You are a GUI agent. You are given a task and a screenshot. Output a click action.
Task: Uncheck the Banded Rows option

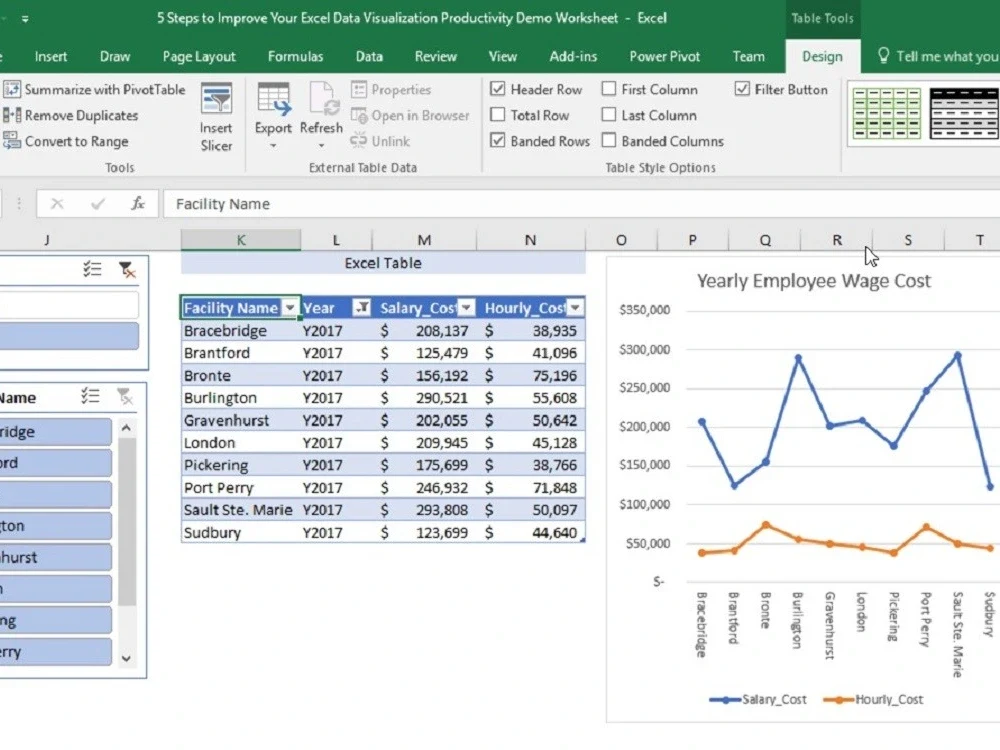click(x=497, y=141)
